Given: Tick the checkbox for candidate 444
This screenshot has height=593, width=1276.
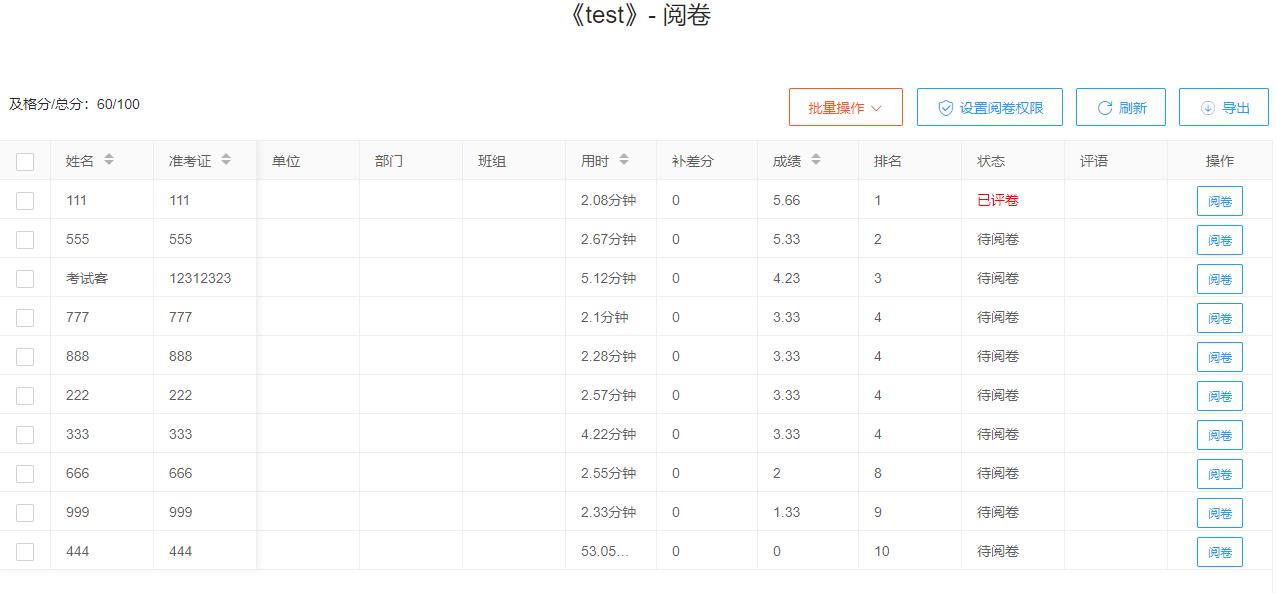Looking at the screenshot, I should pyautogui.click(x=25, y=552).
